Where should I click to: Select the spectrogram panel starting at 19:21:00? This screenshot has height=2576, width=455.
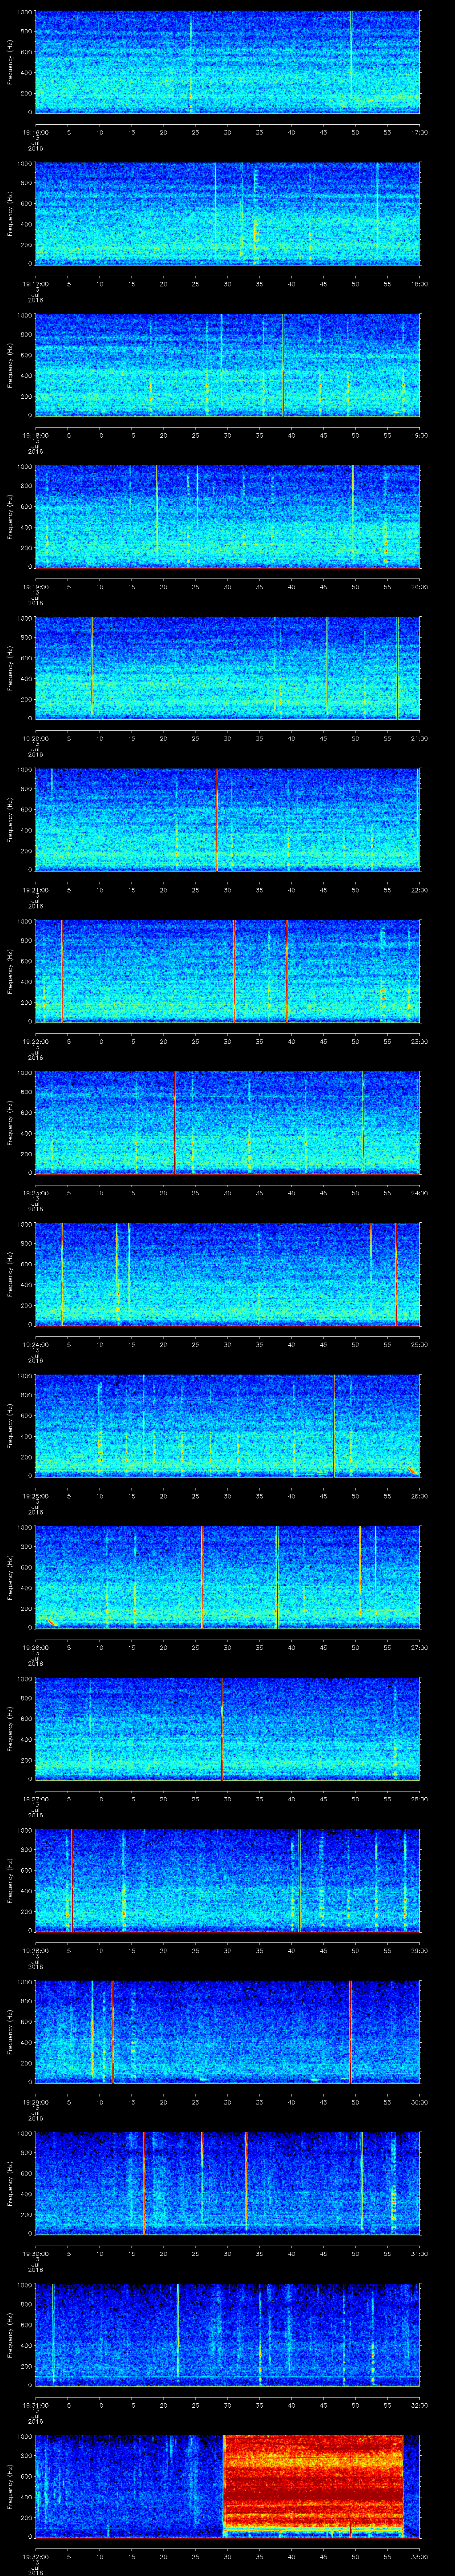(x=227, y=820)
